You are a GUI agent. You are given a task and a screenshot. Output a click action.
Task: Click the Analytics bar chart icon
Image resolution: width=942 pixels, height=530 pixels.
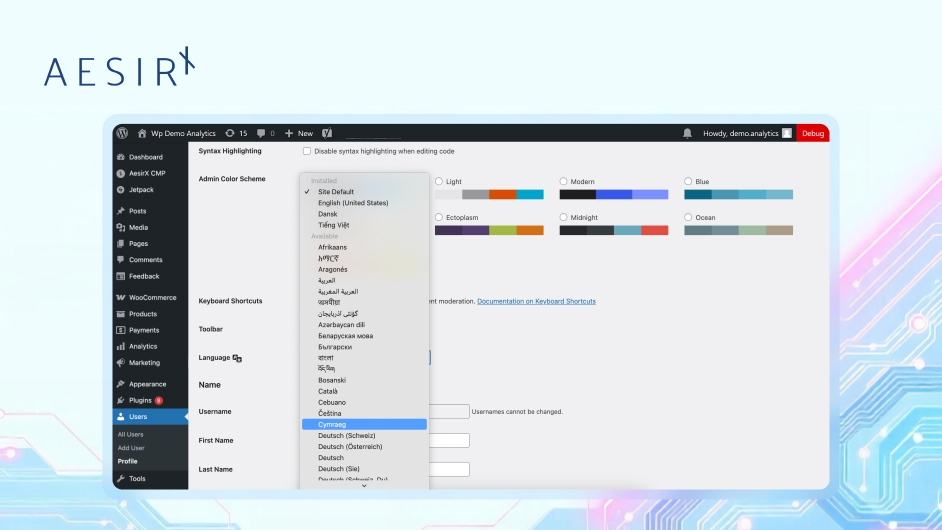[121, 346]
